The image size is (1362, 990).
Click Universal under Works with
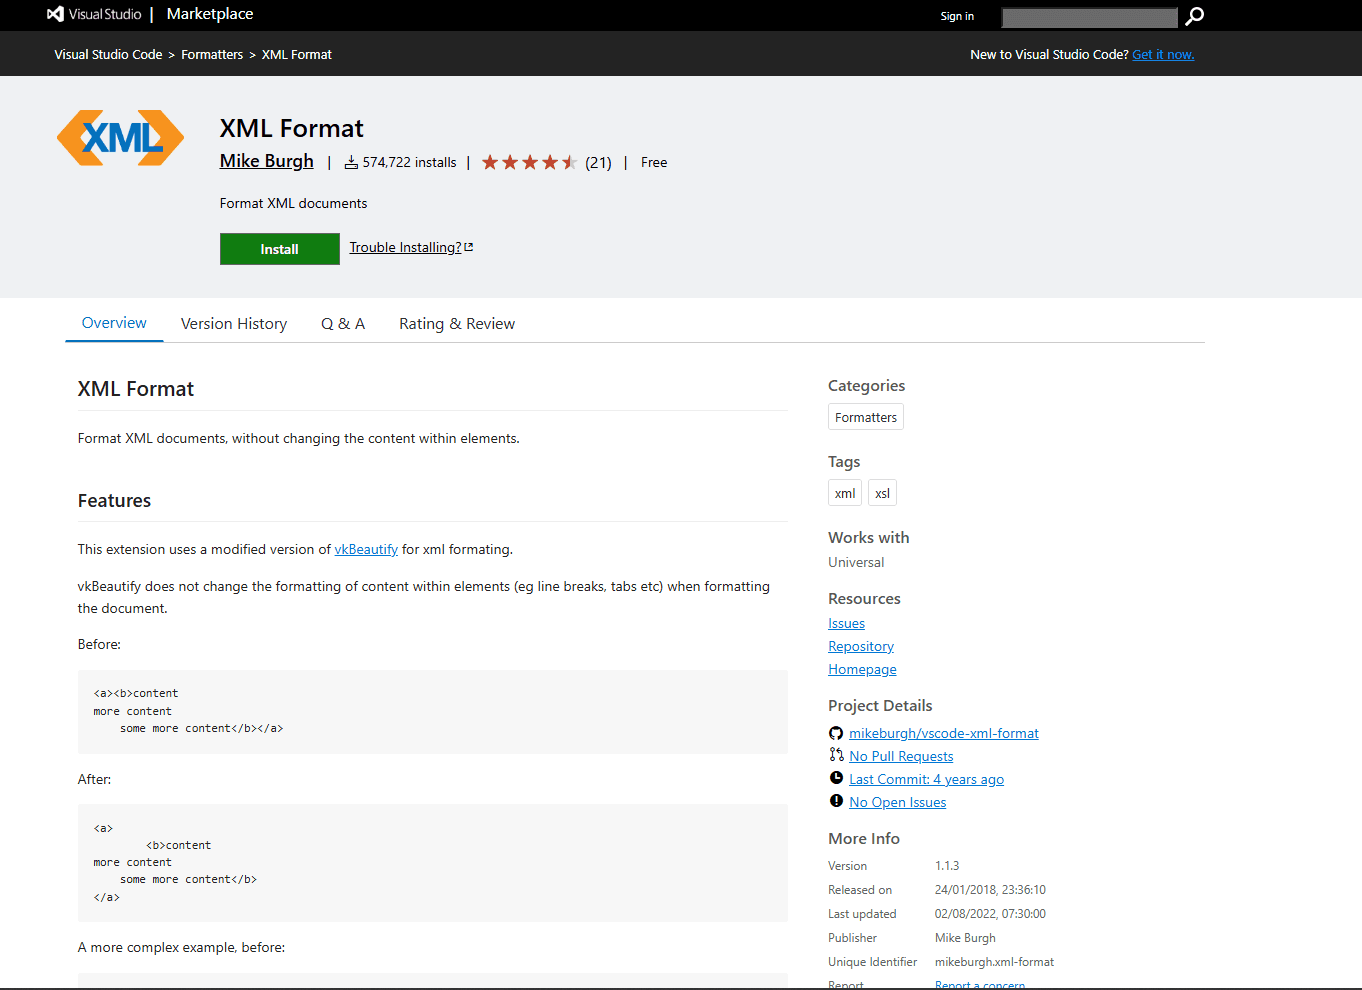pos(856,562)
